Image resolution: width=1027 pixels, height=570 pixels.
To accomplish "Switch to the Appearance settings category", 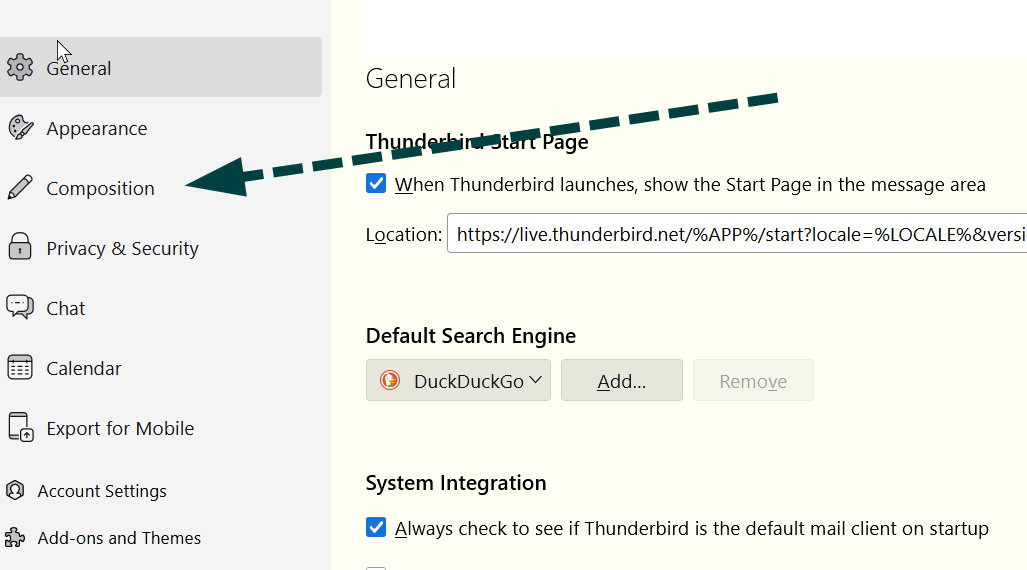I will click(96, 128).
